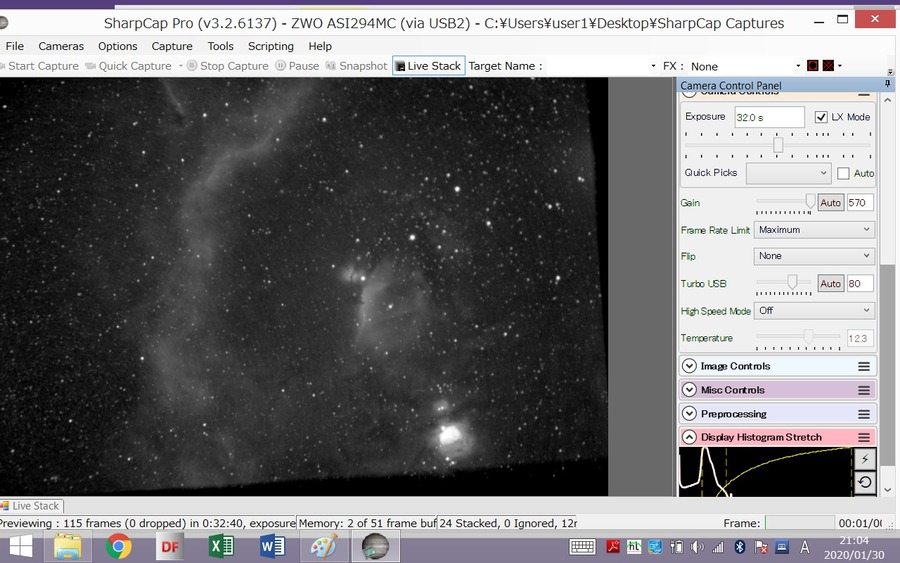Switch to the Live Stack bottom tab
Viewport: 900px width, 563px height.
(31, 506)
